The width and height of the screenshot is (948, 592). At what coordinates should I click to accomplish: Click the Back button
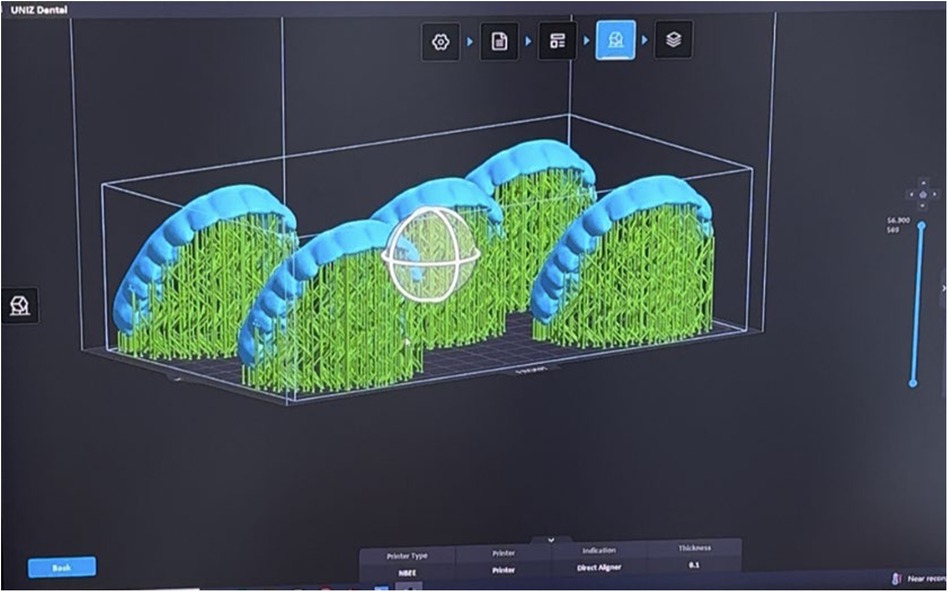62,567
